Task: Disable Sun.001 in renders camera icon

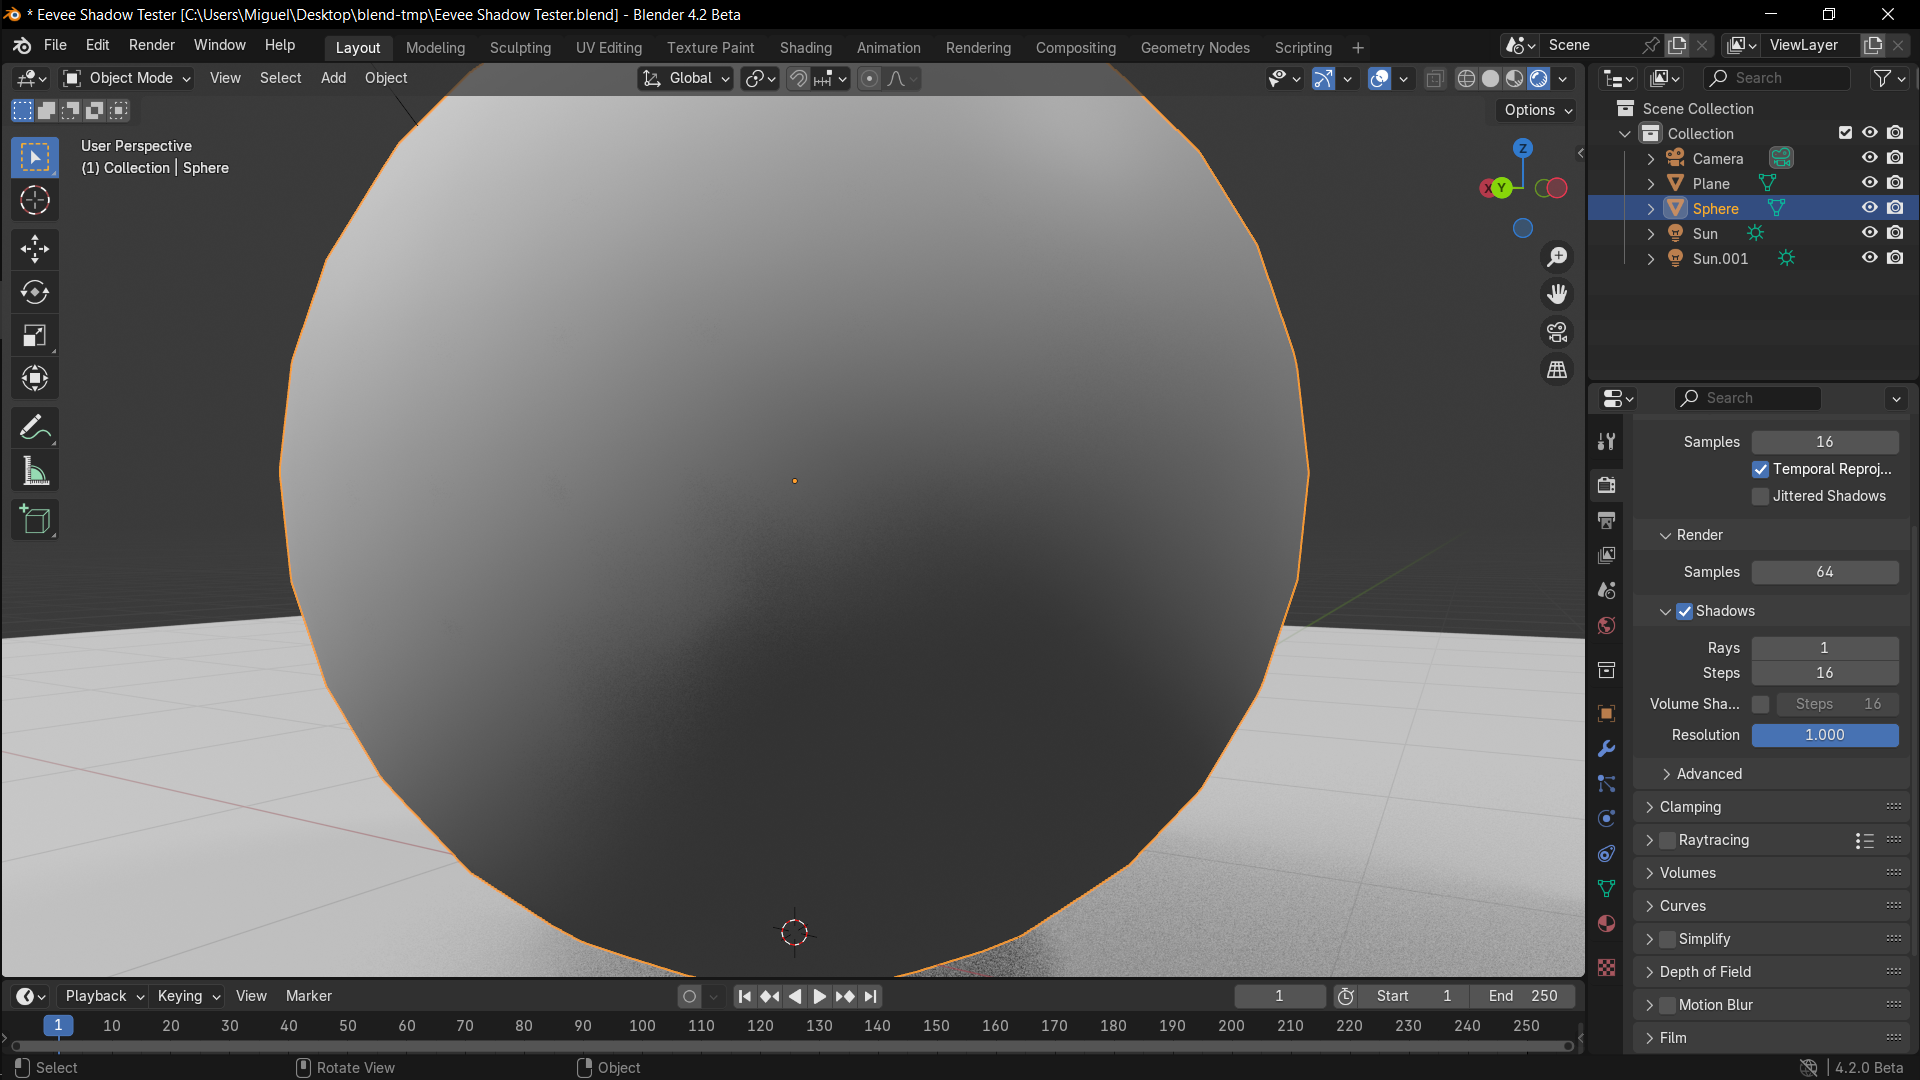Action: [x=1895, y=258]
